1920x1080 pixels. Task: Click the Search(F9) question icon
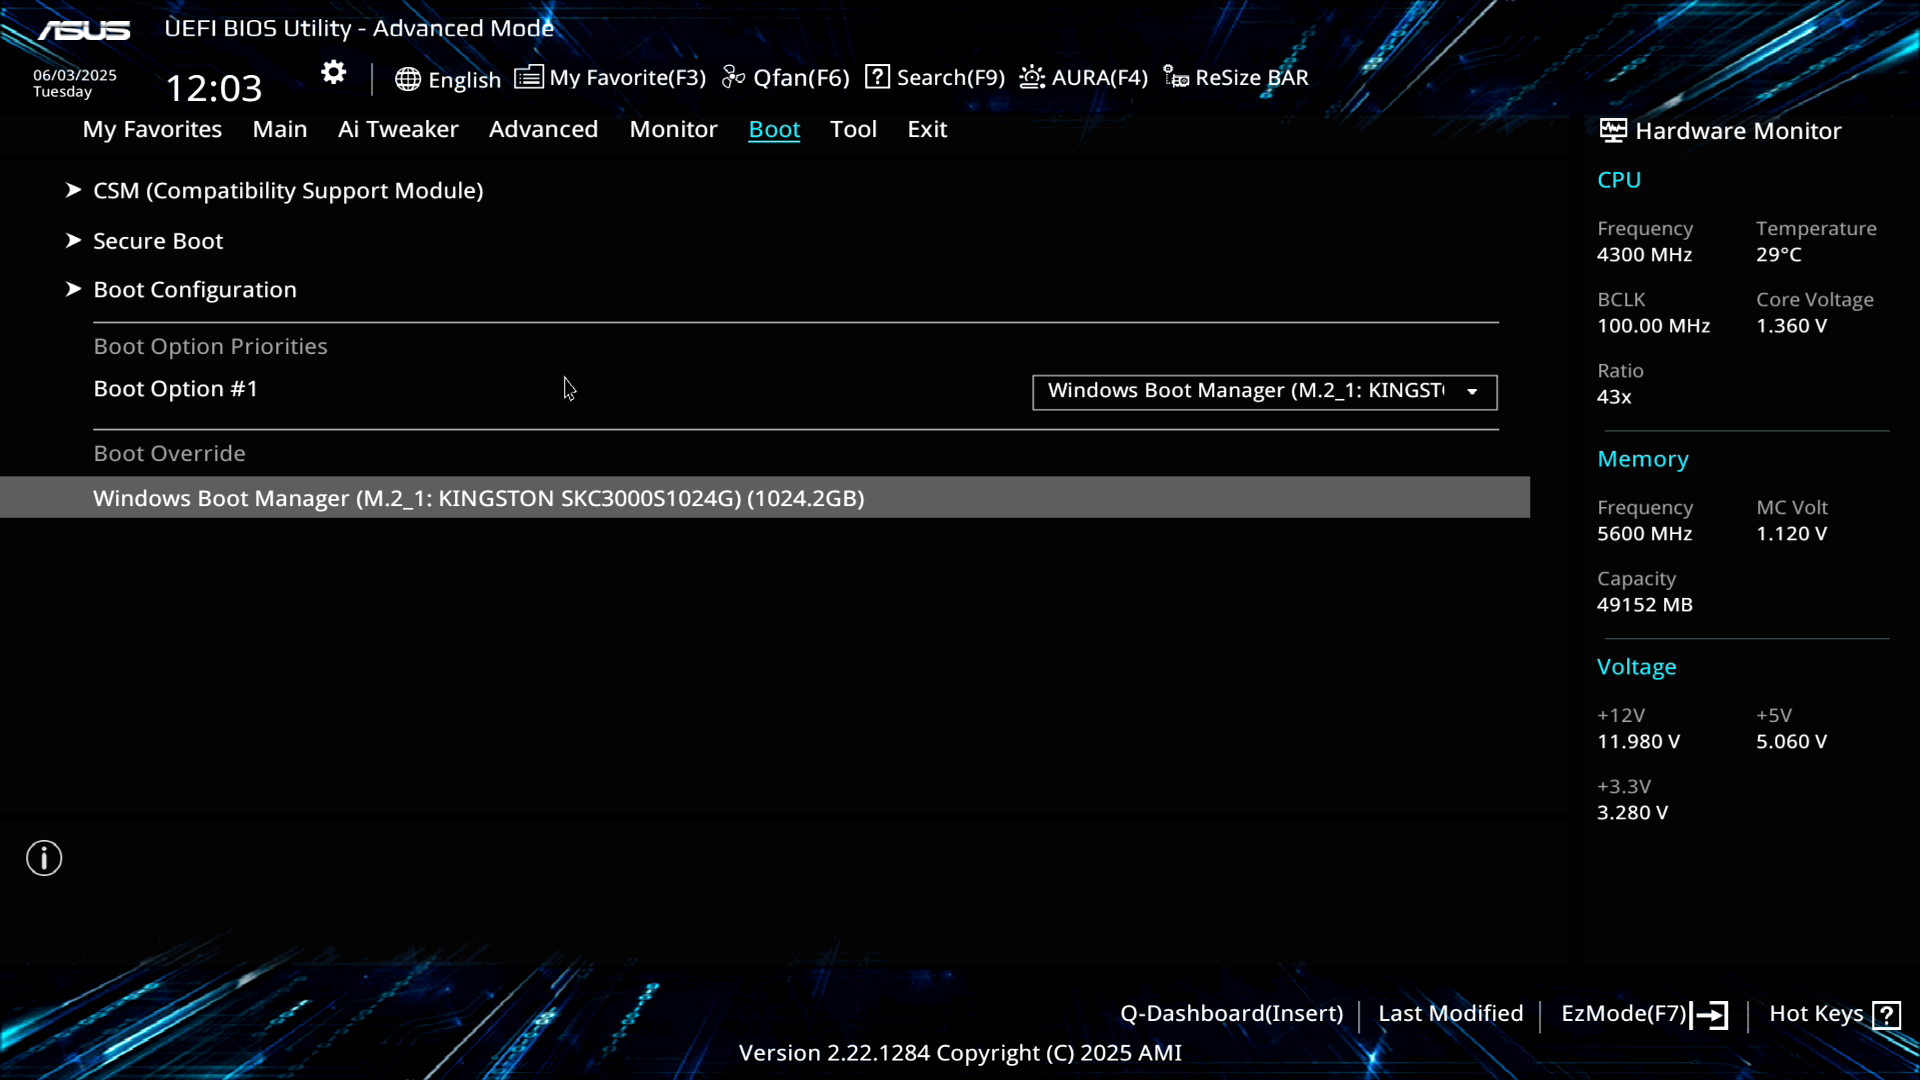tap(877, 77)
